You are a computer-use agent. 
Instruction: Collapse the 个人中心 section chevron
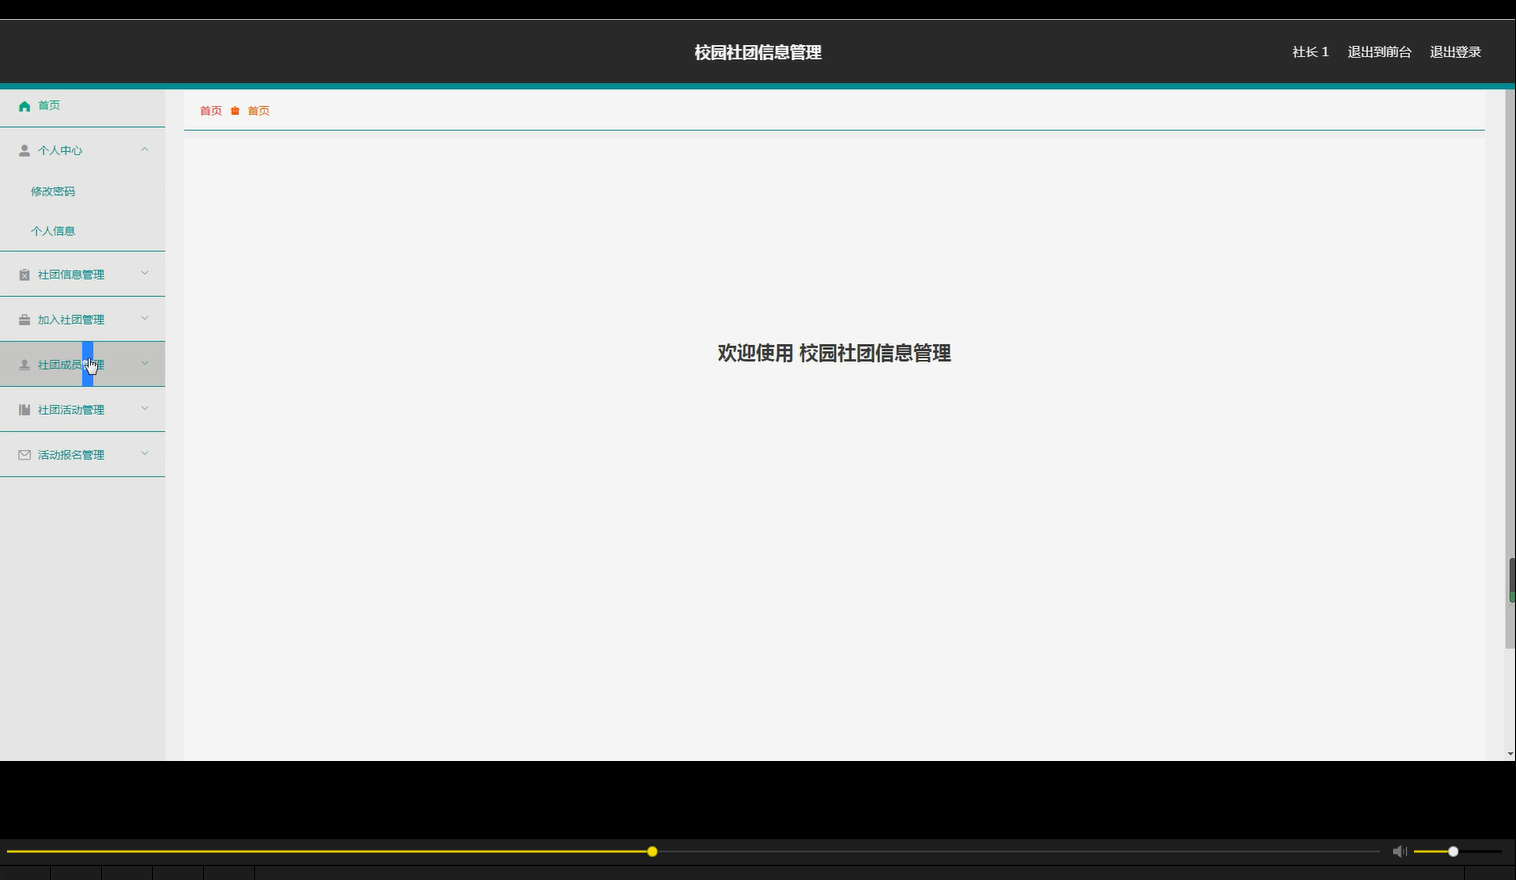(x=144, y=150)
